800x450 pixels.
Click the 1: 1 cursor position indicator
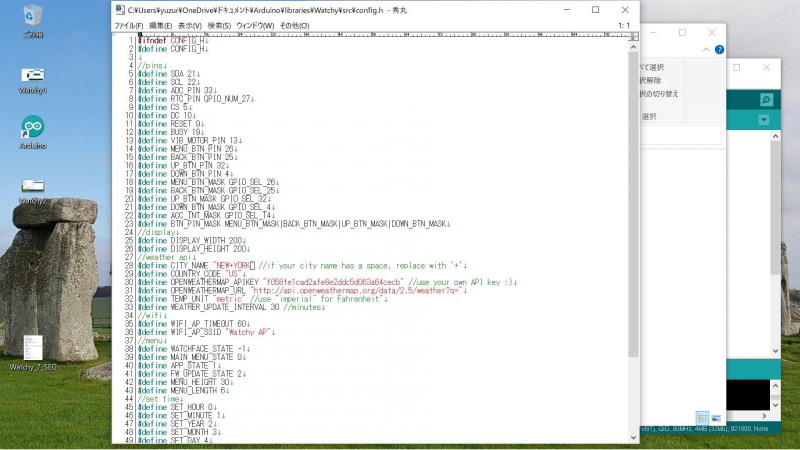pos(623,26)
